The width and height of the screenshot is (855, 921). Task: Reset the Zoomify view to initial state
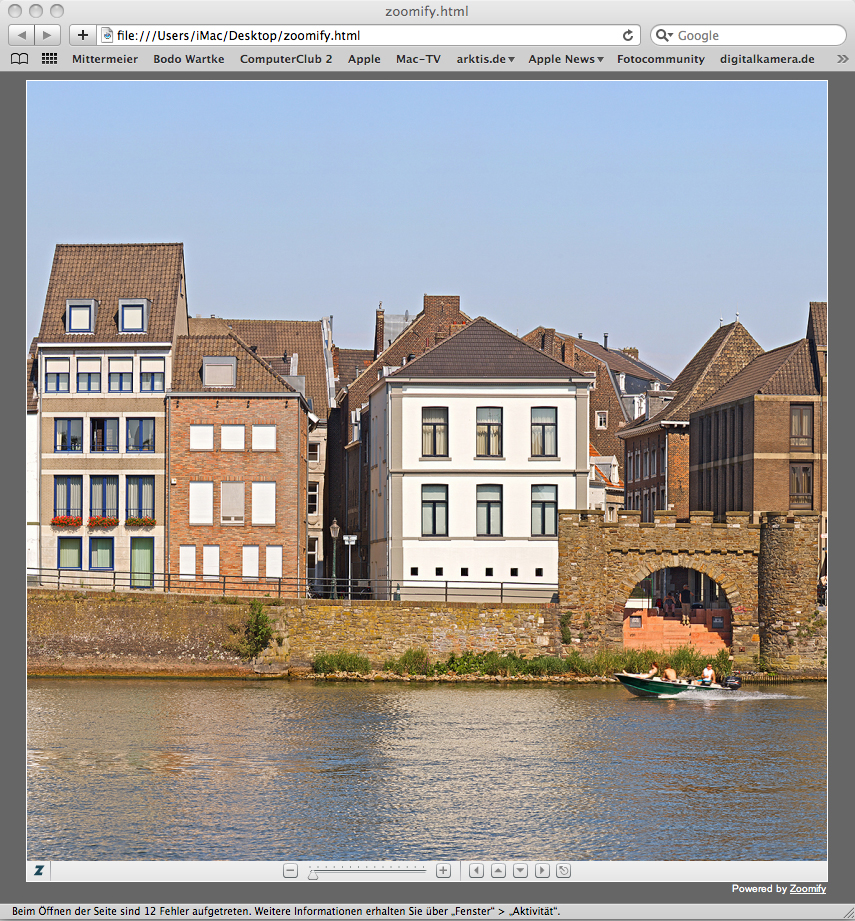click(564, 871)
